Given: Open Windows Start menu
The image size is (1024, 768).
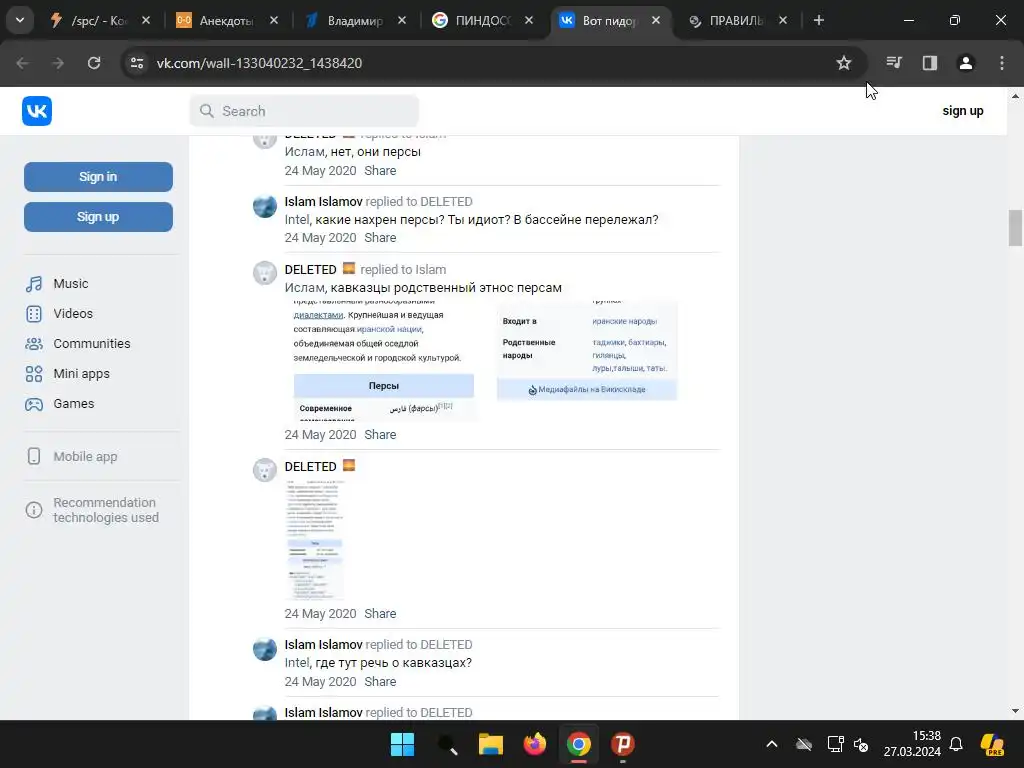Looking at the screenshot, I should pos(402,744).
